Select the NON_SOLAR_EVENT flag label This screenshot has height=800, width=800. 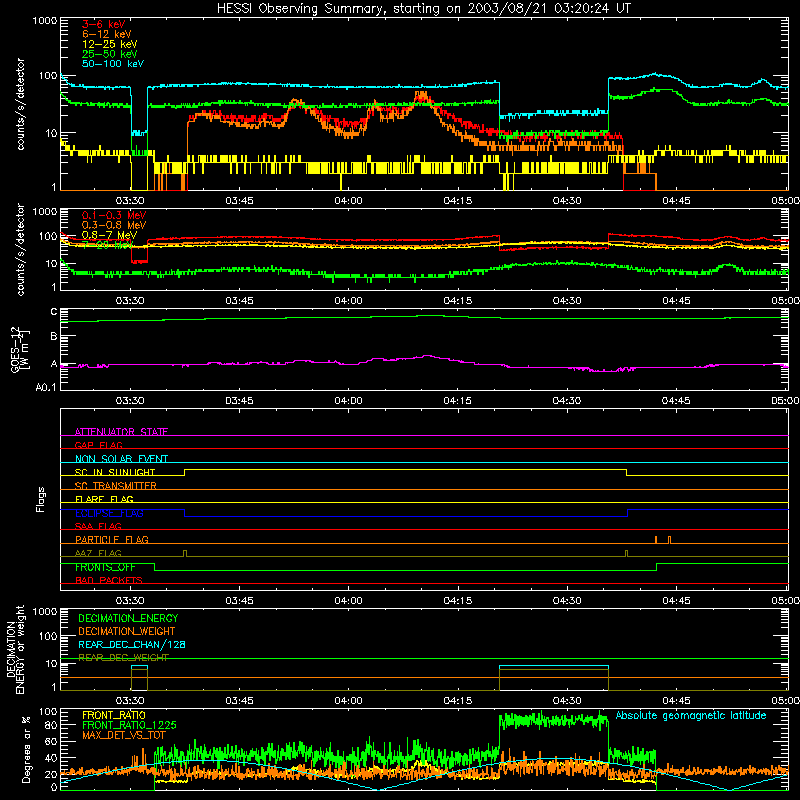(x=121, y=459)
